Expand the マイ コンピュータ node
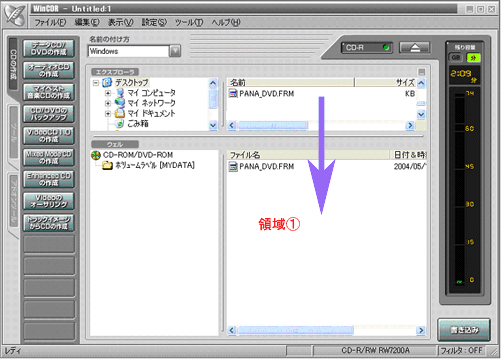502x360 pixels. tap(108, 93)
